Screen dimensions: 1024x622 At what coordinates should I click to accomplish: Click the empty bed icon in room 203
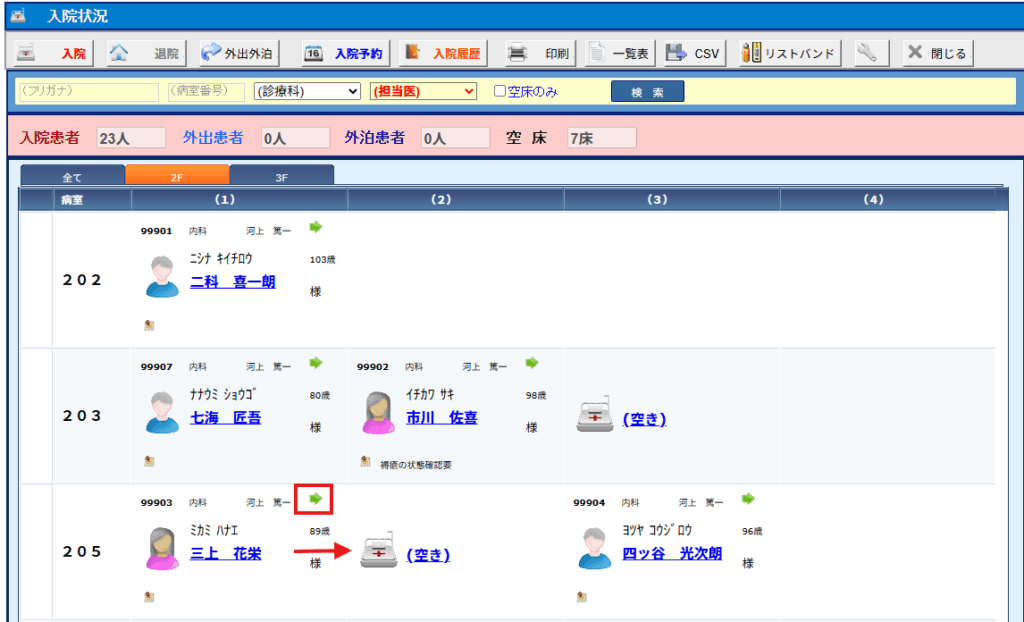pos(595,418)
